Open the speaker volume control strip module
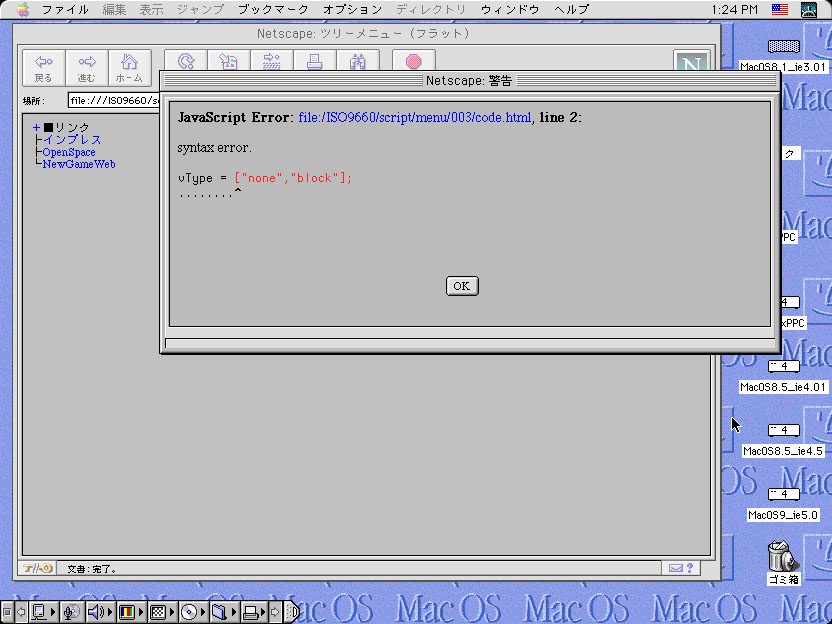The height and width of the screenshot is (624, 832). coord(99,612)
